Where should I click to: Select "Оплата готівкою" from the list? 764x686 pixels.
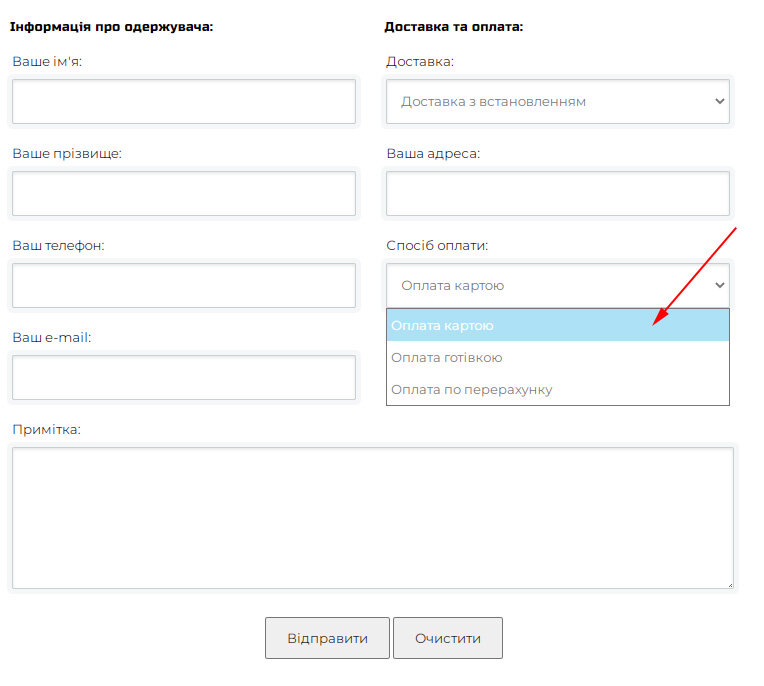557,358
